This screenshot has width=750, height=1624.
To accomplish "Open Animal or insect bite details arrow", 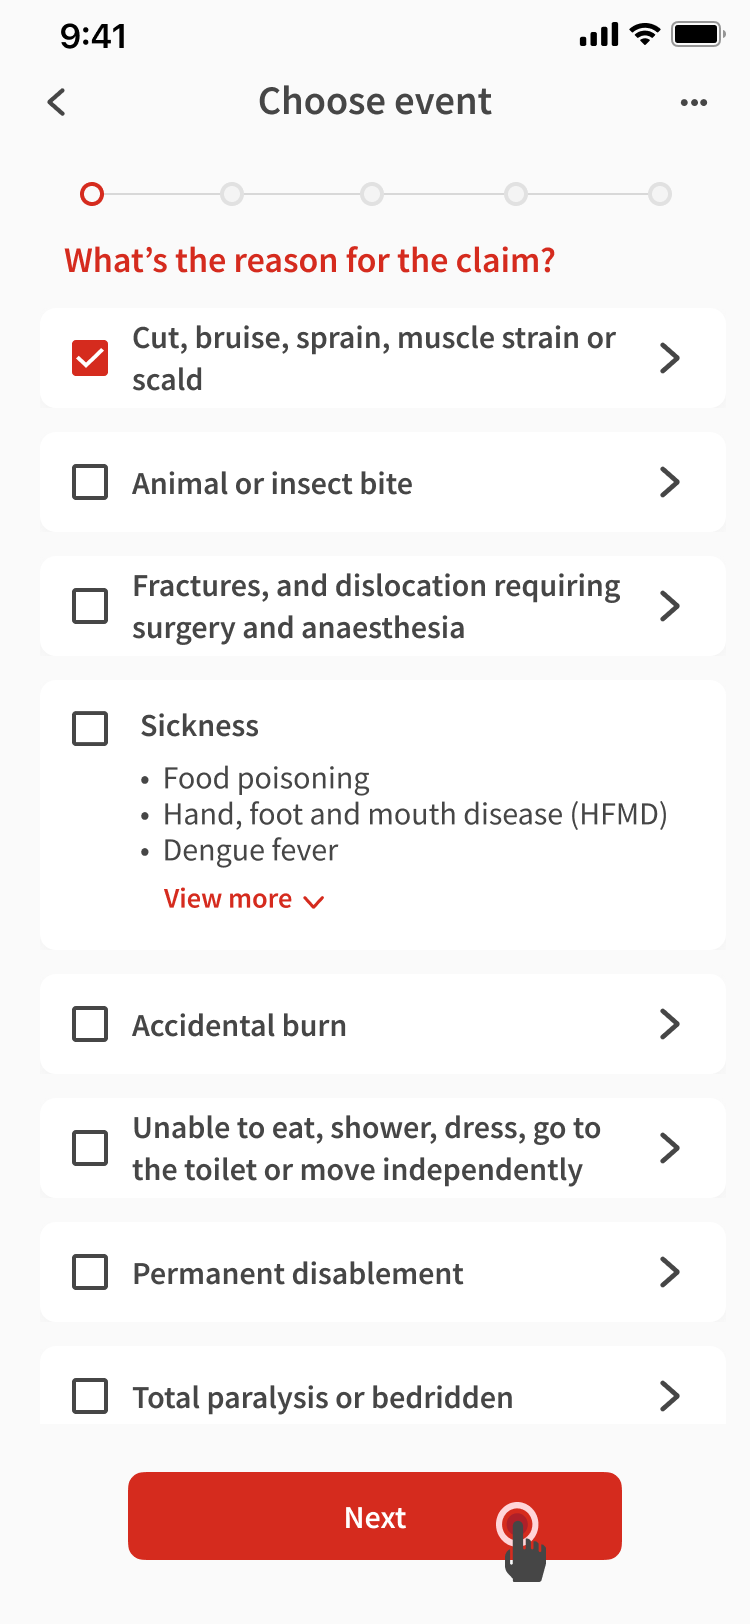I will tap(670, 483).
